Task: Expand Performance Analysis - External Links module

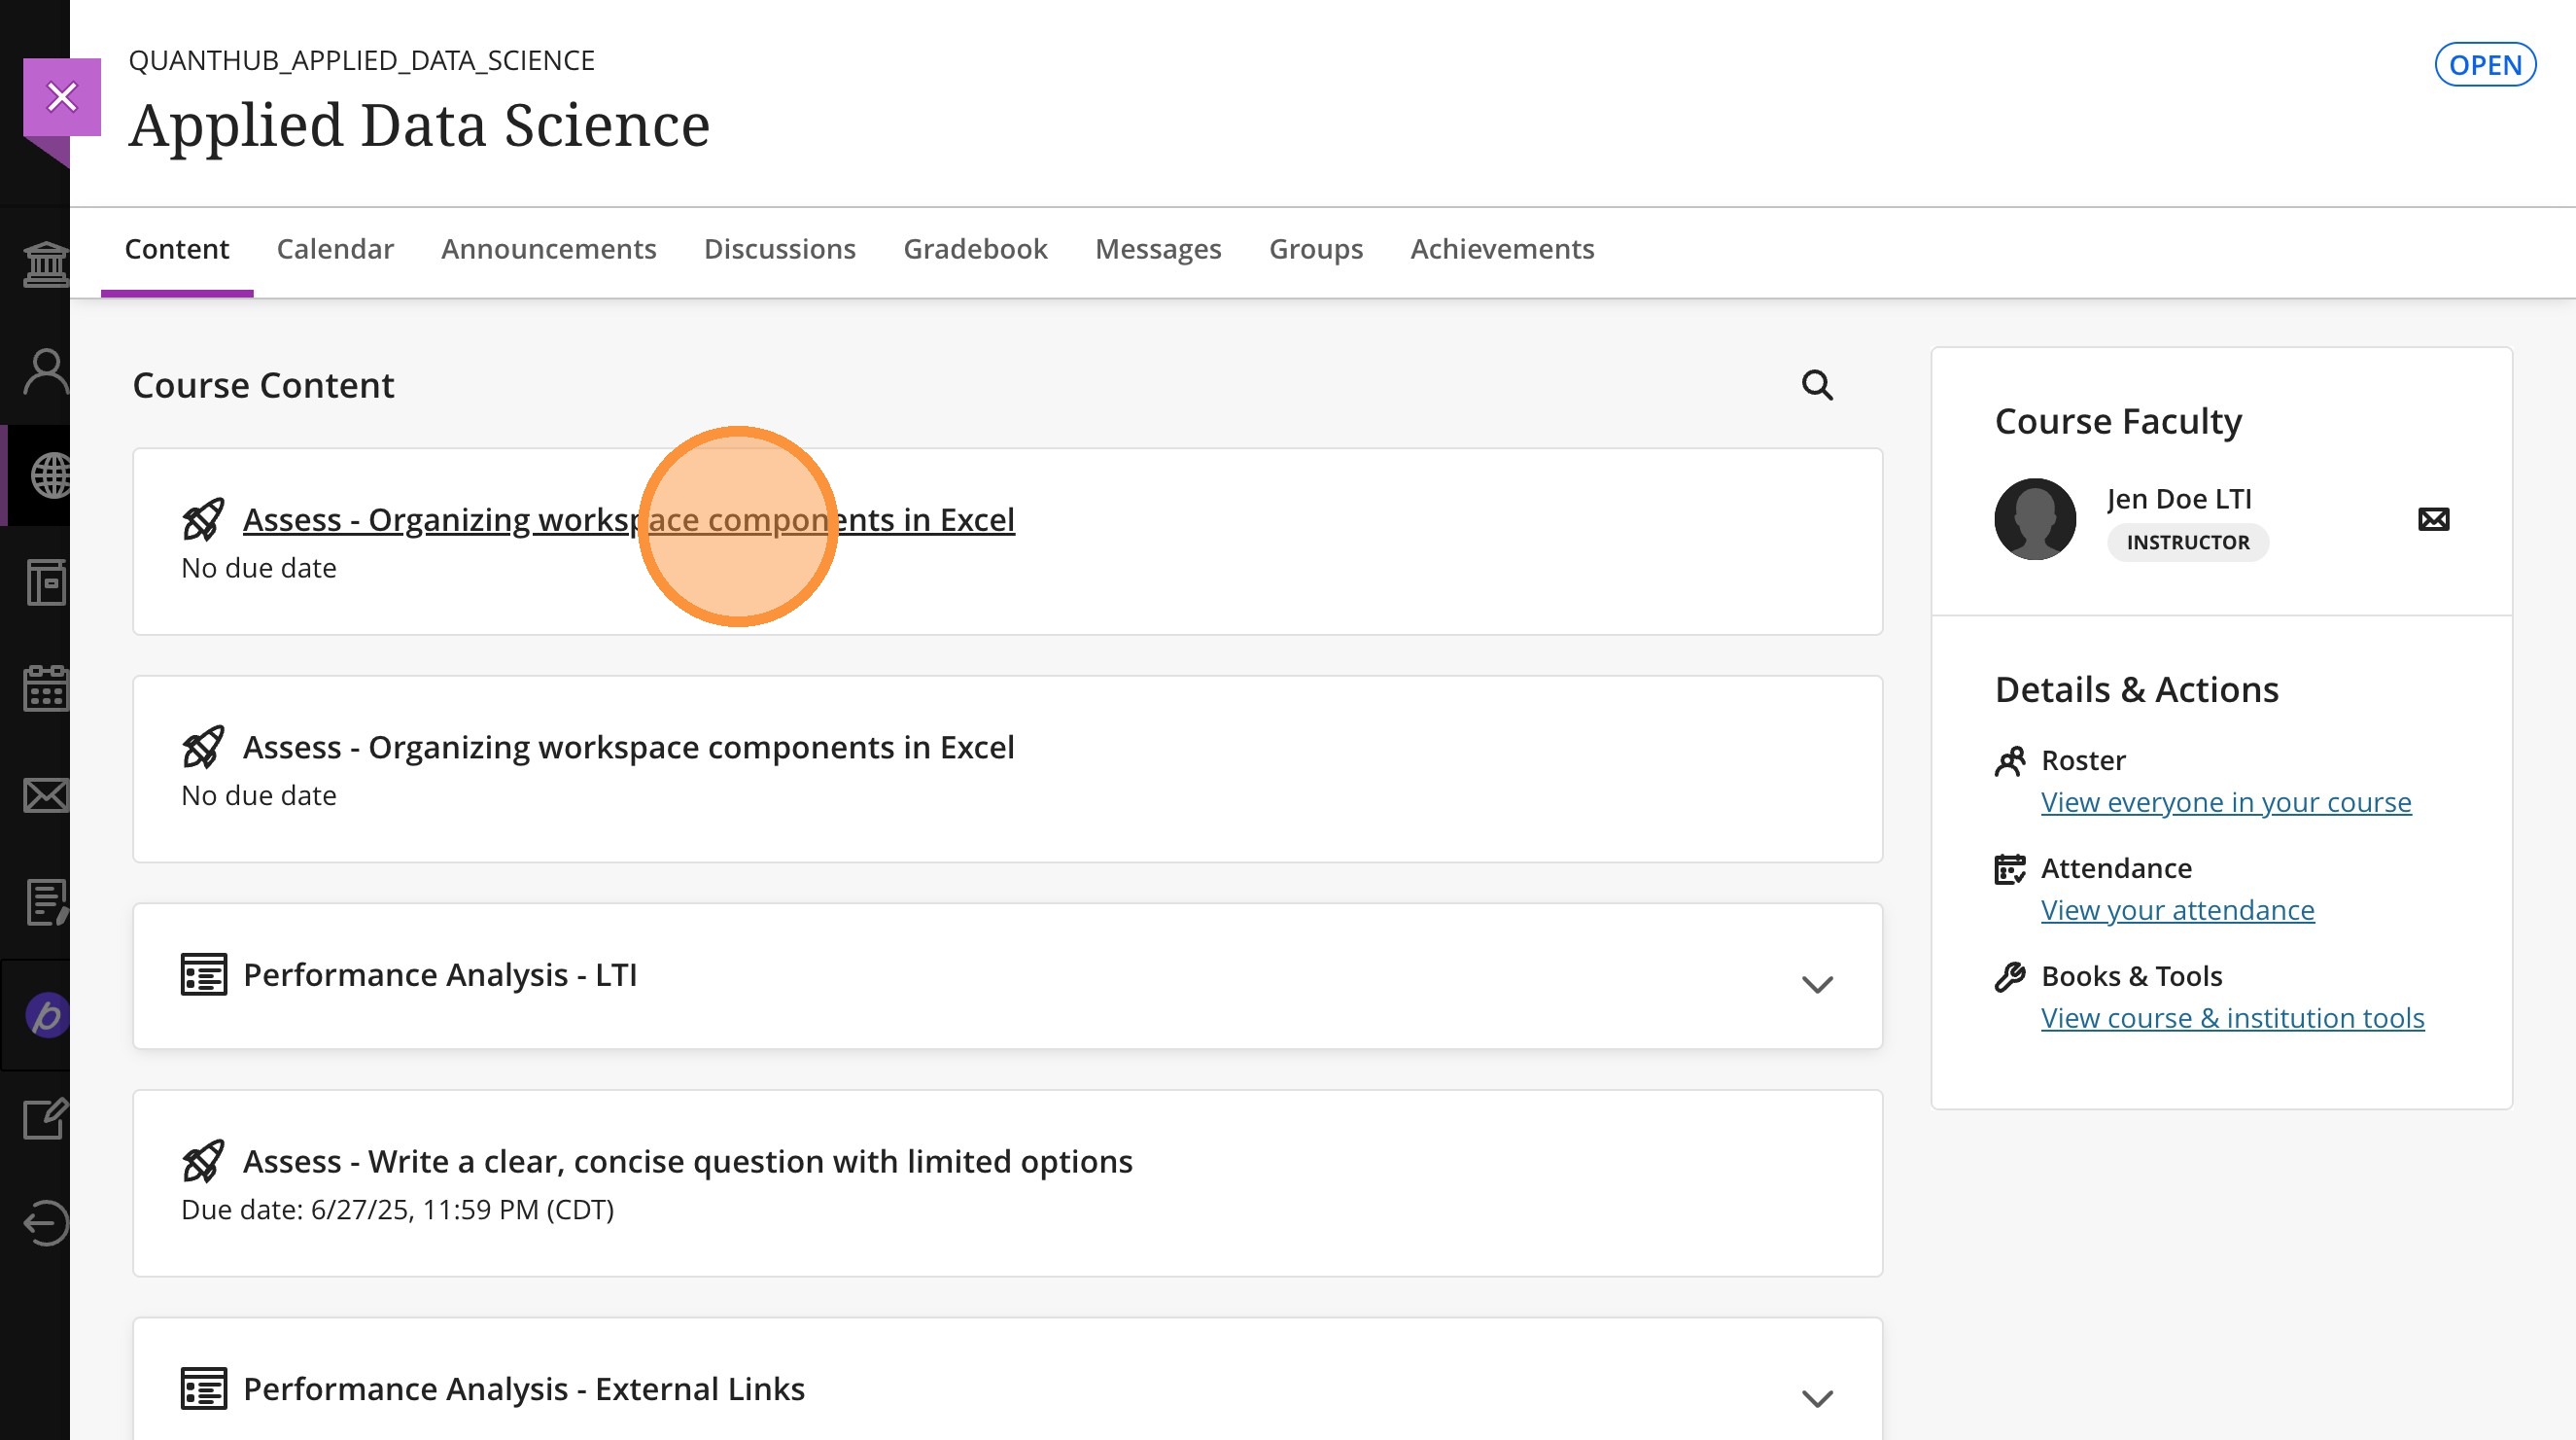Action: pos(1816,1397)
